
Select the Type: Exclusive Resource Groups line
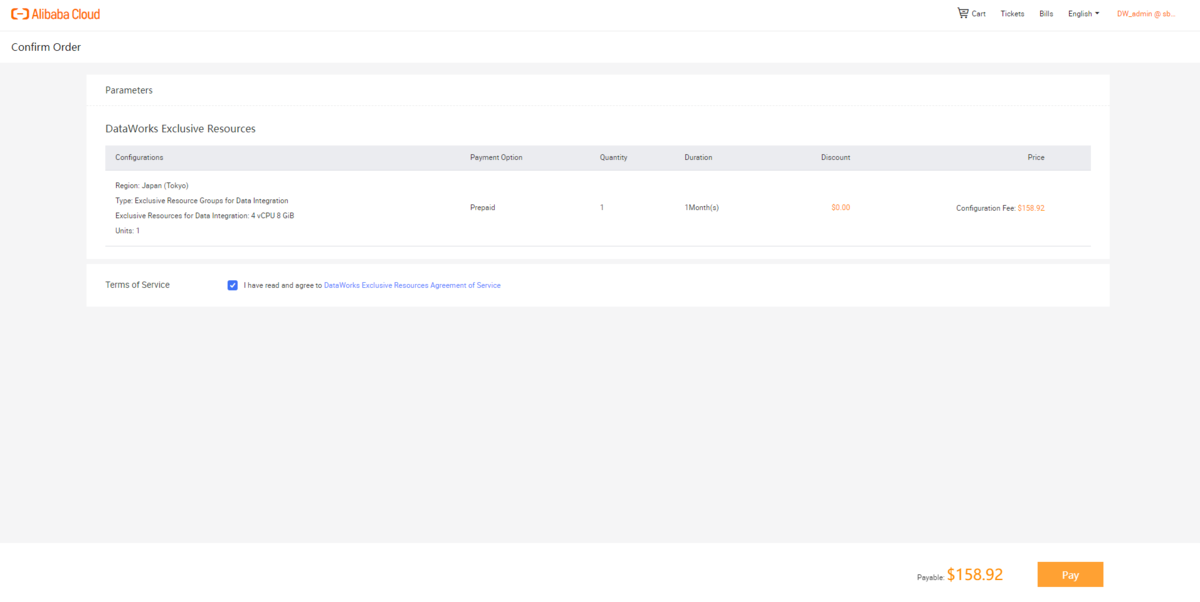[202, 200]
